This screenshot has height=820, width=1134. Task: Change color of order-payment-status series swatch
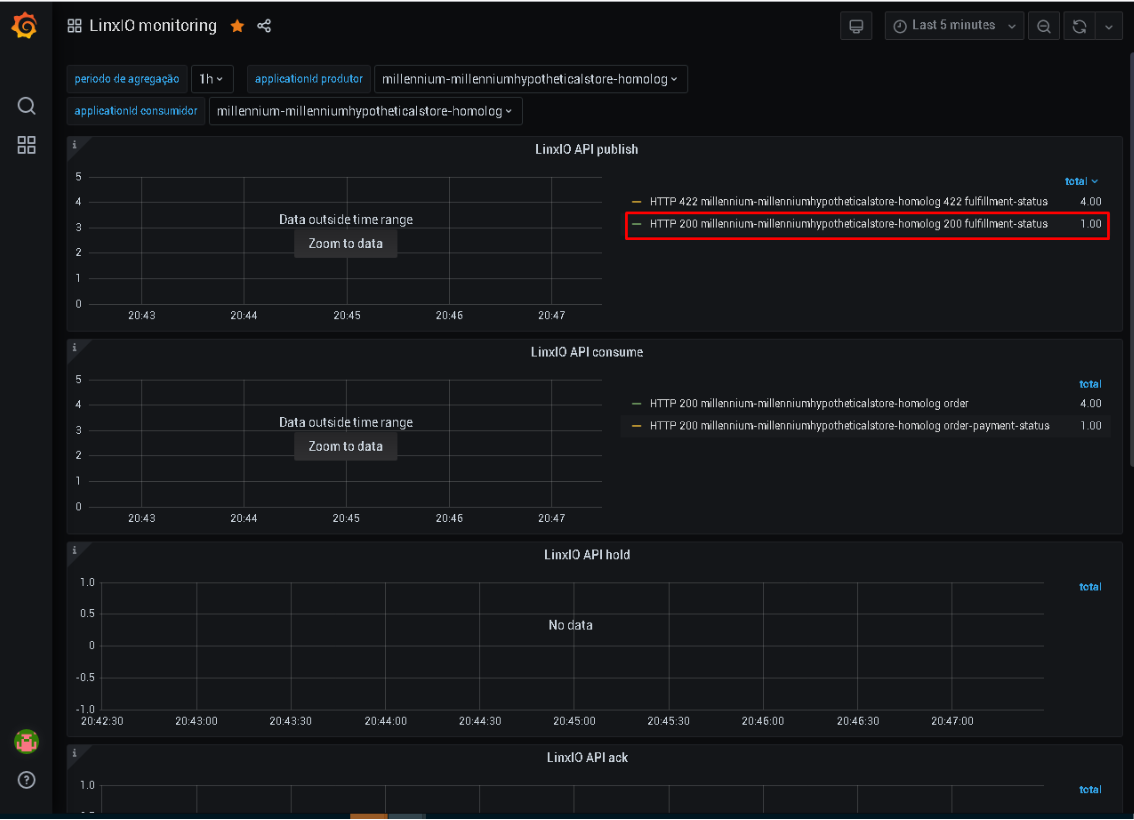click(636, 426)
